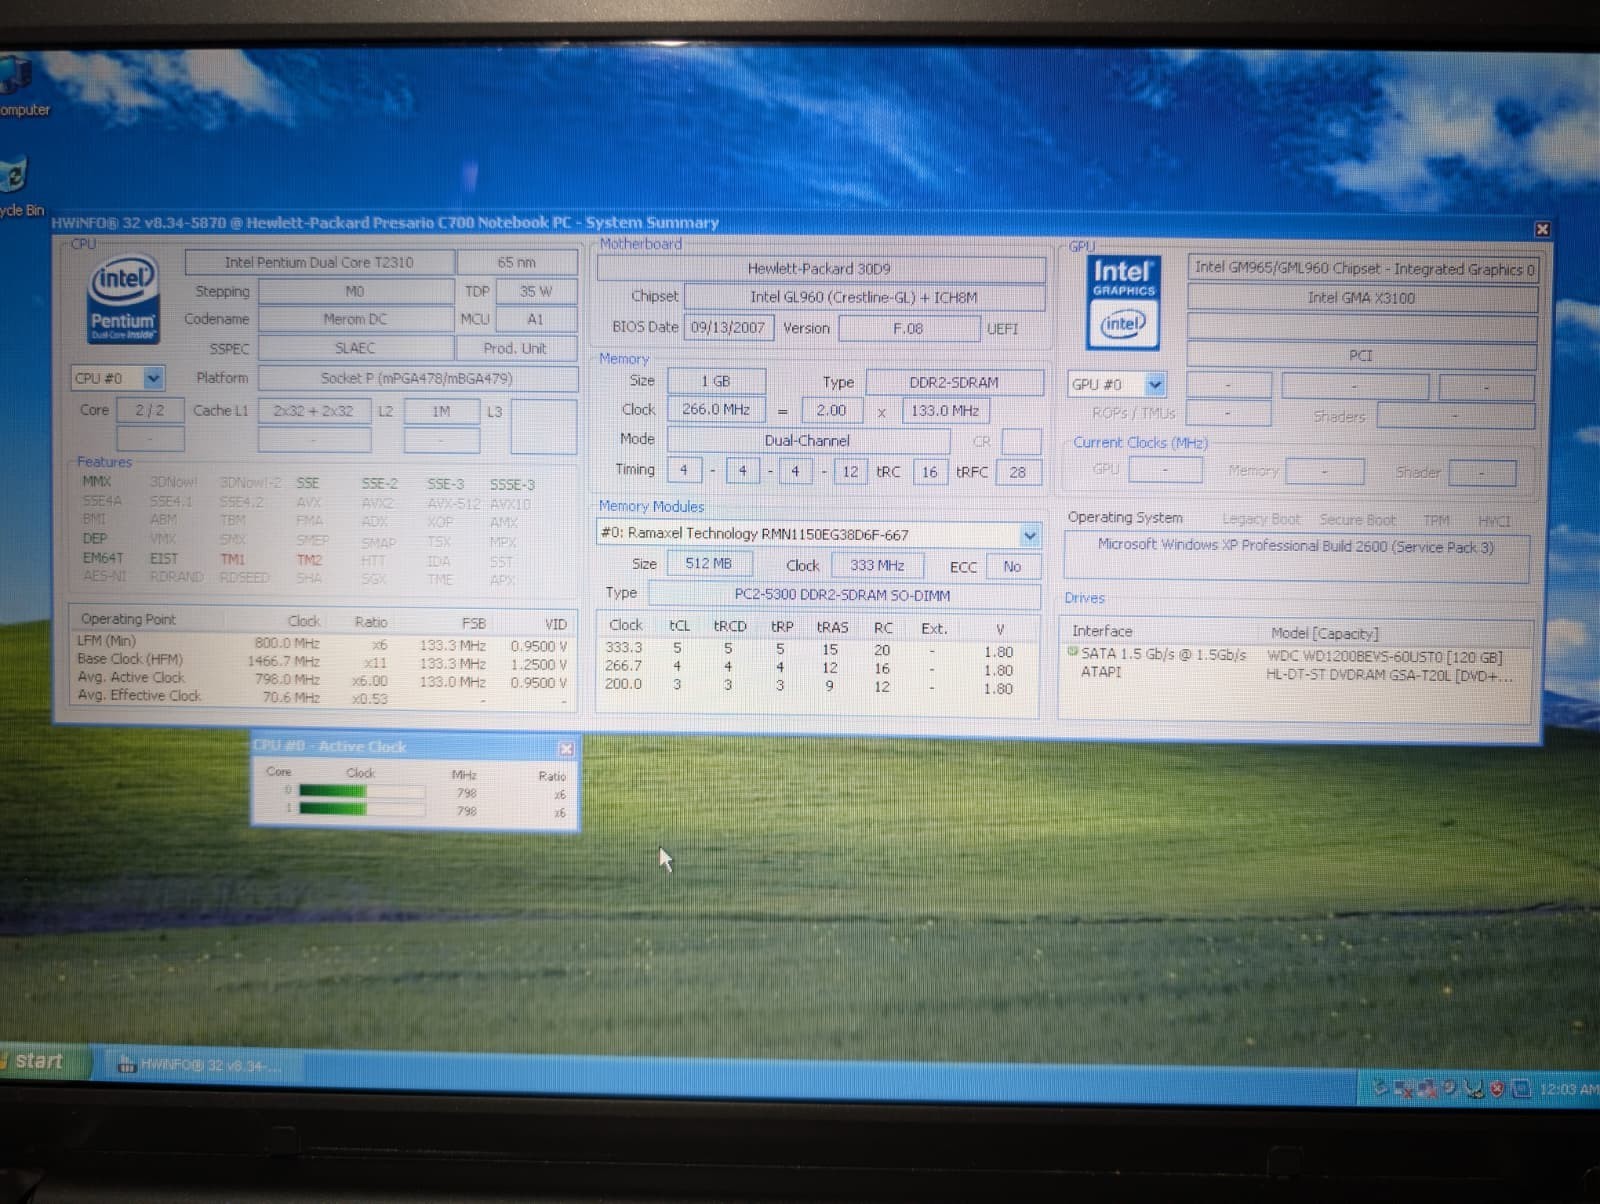Click the PCI bus field in GPU section
1600x1204 pixels.
pos(1361,356)
